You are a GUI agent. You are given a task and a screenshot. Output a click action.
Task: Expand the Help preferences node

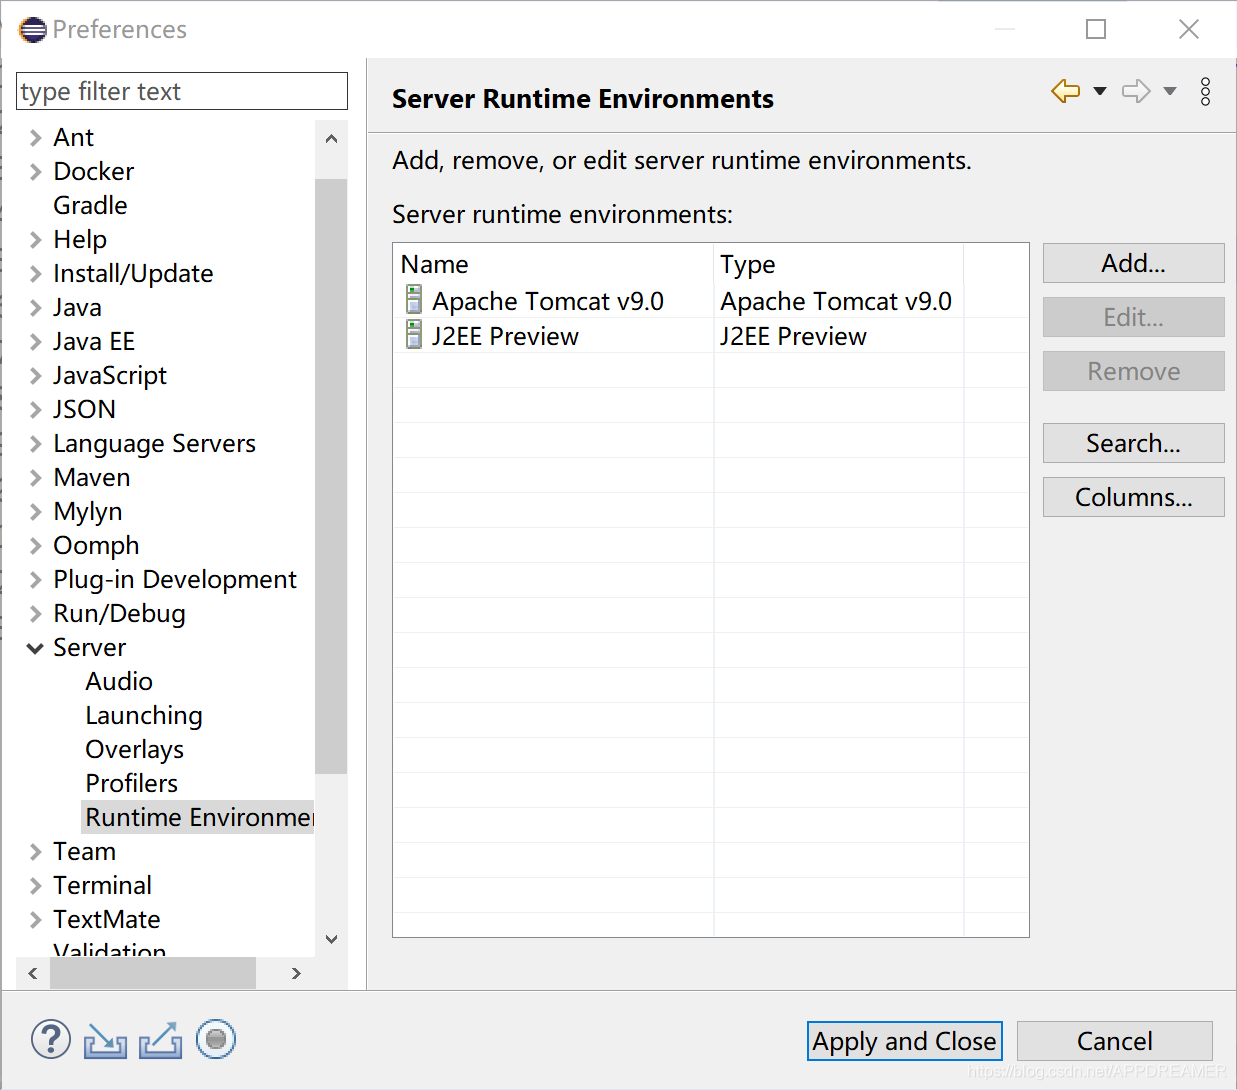point(35,239)
